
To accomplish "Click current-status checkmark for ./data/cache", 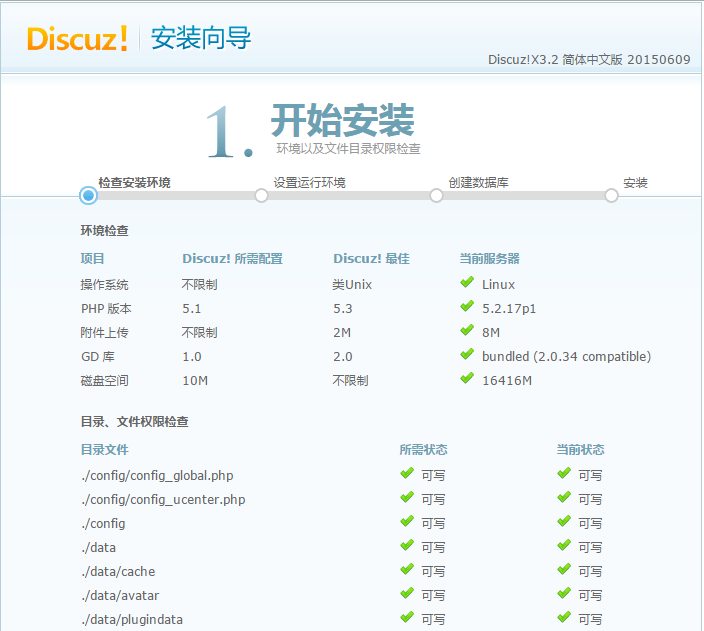I will click(564, 570).
